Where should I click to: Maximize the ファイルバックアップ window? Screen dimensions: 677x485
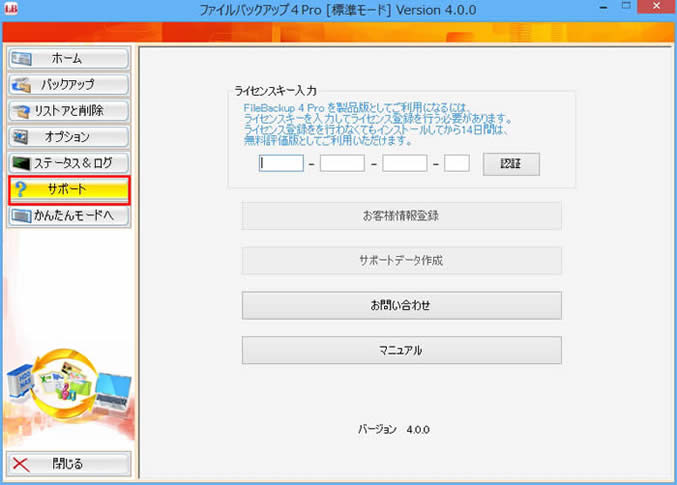pyautogui.click(x=626, y=6)
